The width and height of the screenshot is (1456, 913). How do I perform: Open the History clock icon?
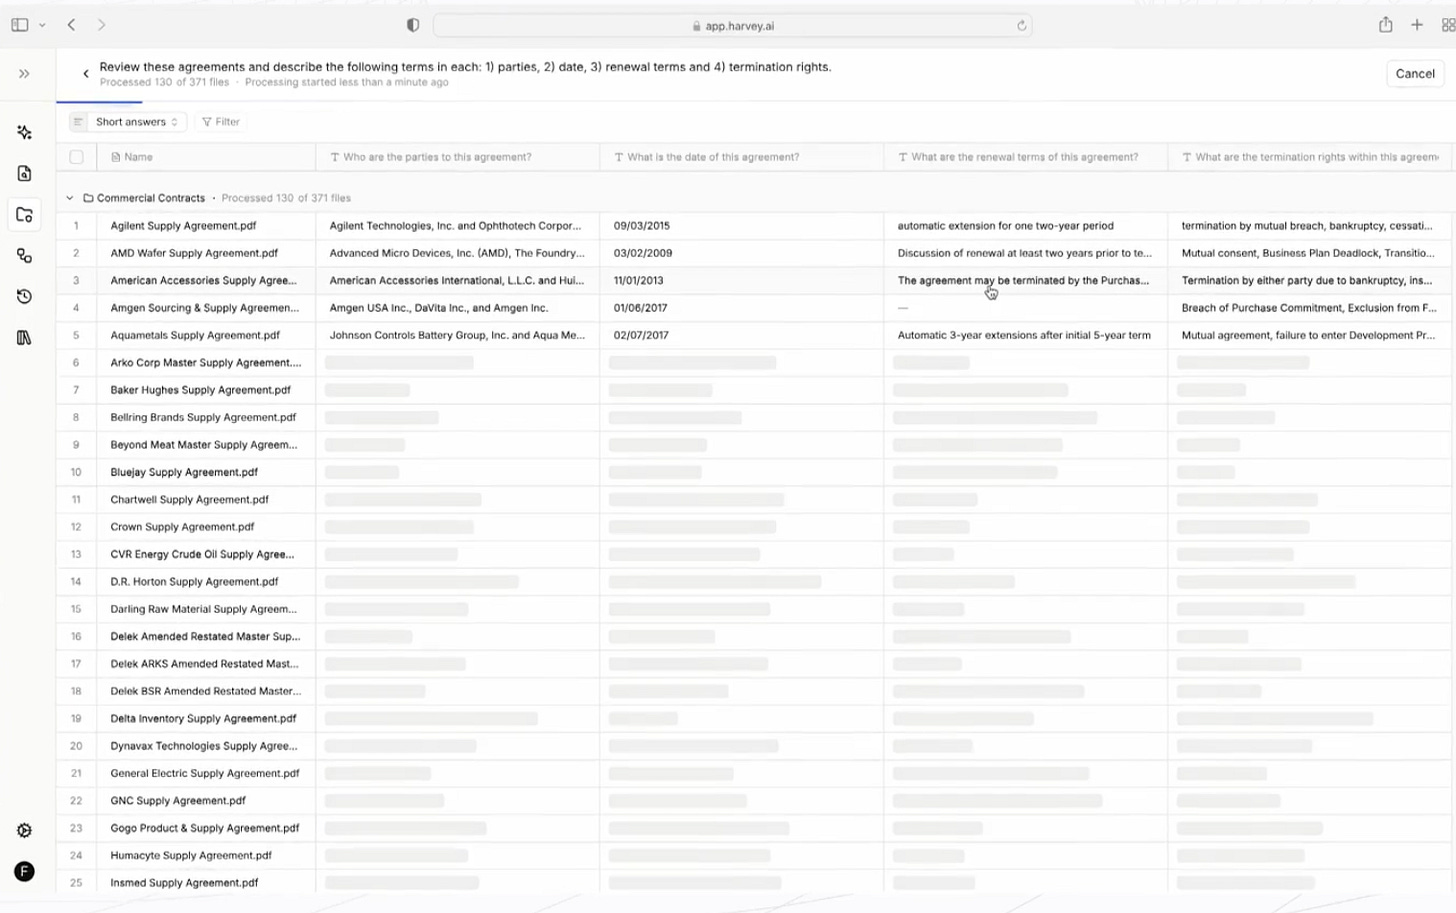(24, 297)
